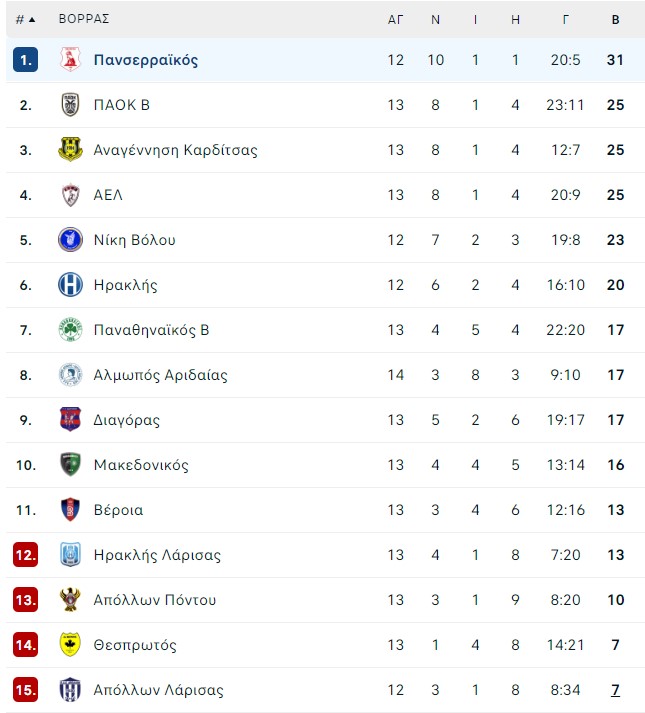Sort the table by rank # column
Screen dimensions: 645x713
(x=25, y=20)
